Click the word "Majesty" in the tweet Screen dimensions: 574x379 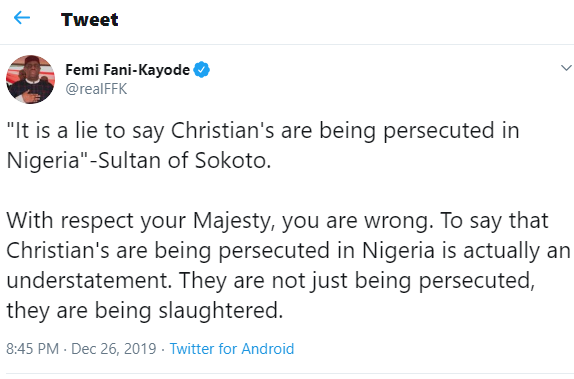[x=234, y=221]
